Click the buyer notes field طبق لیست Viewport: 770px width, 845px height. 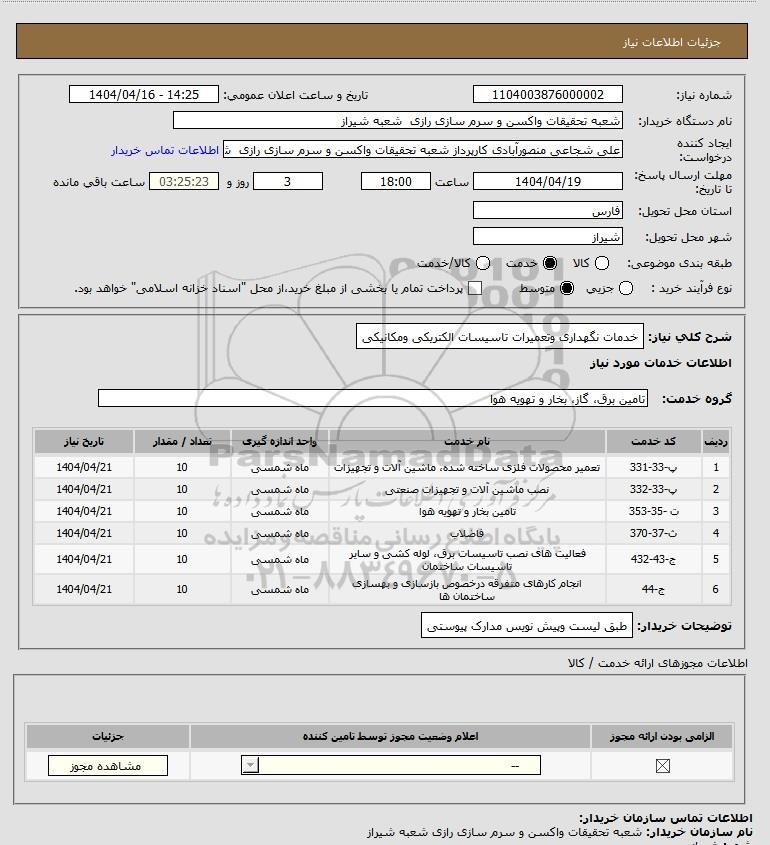coord(527,625)
